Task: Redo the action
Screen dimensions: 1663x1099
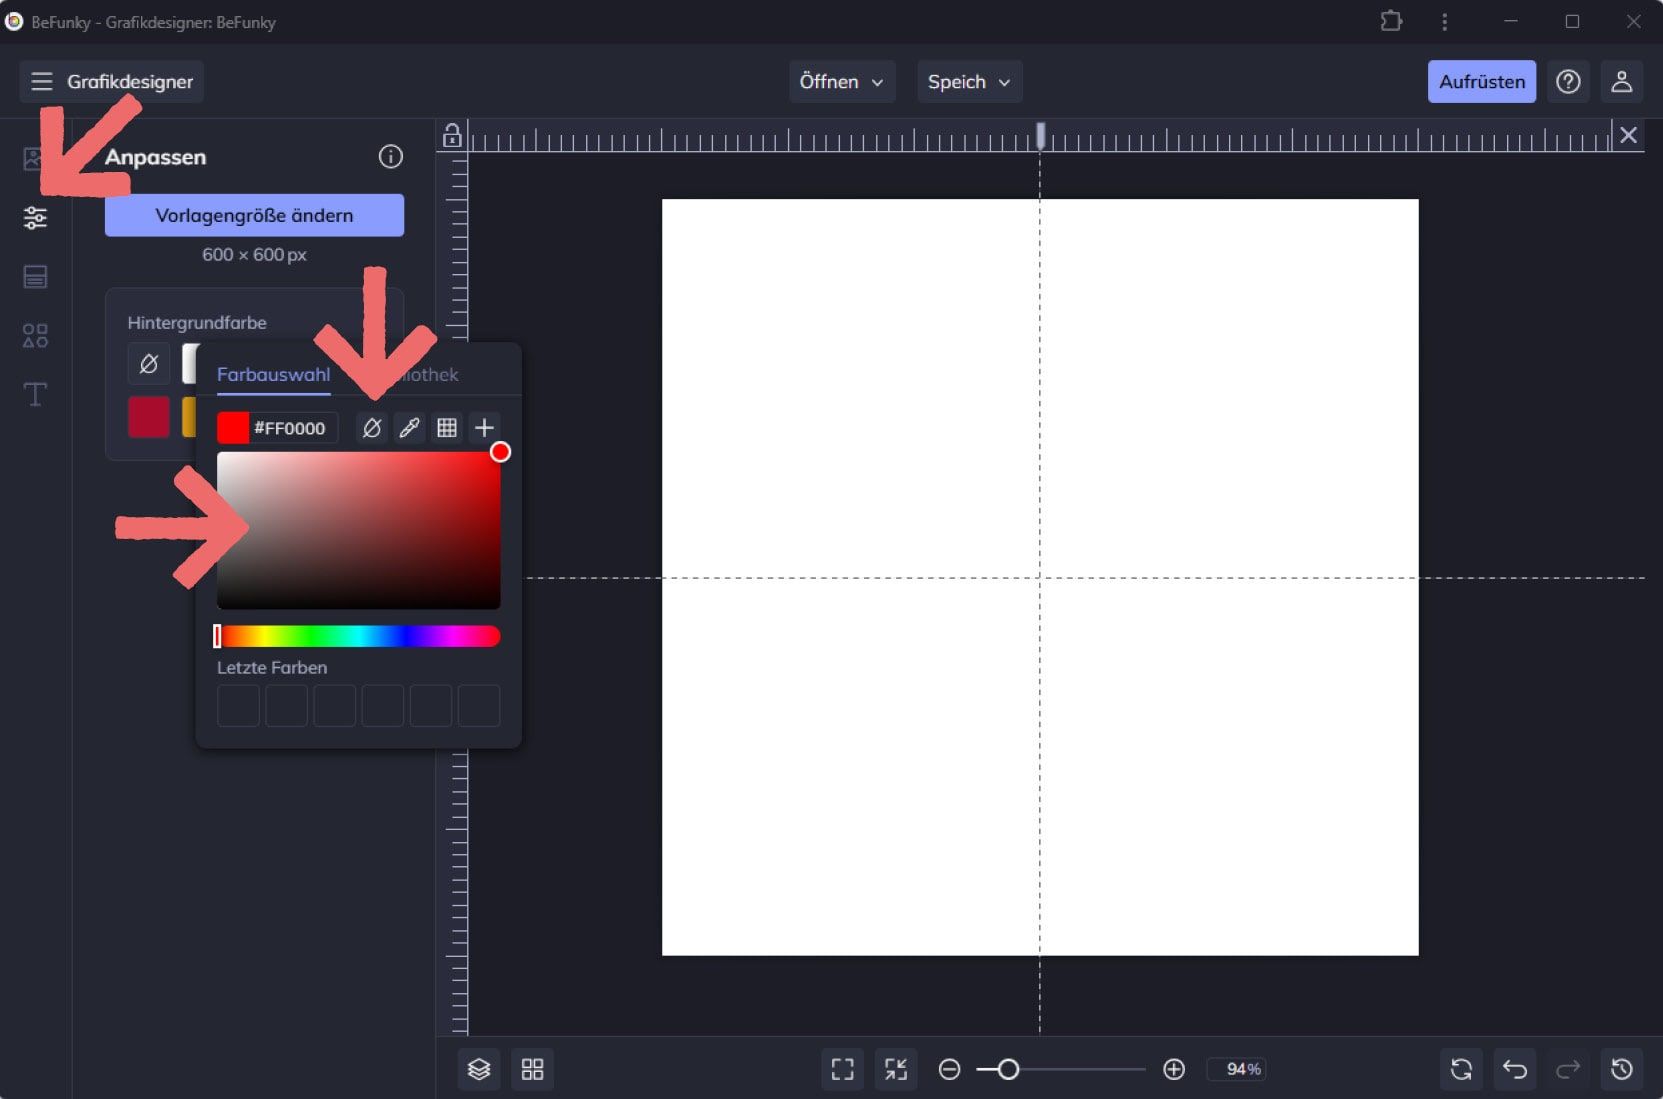Action: point(1568,1069)
